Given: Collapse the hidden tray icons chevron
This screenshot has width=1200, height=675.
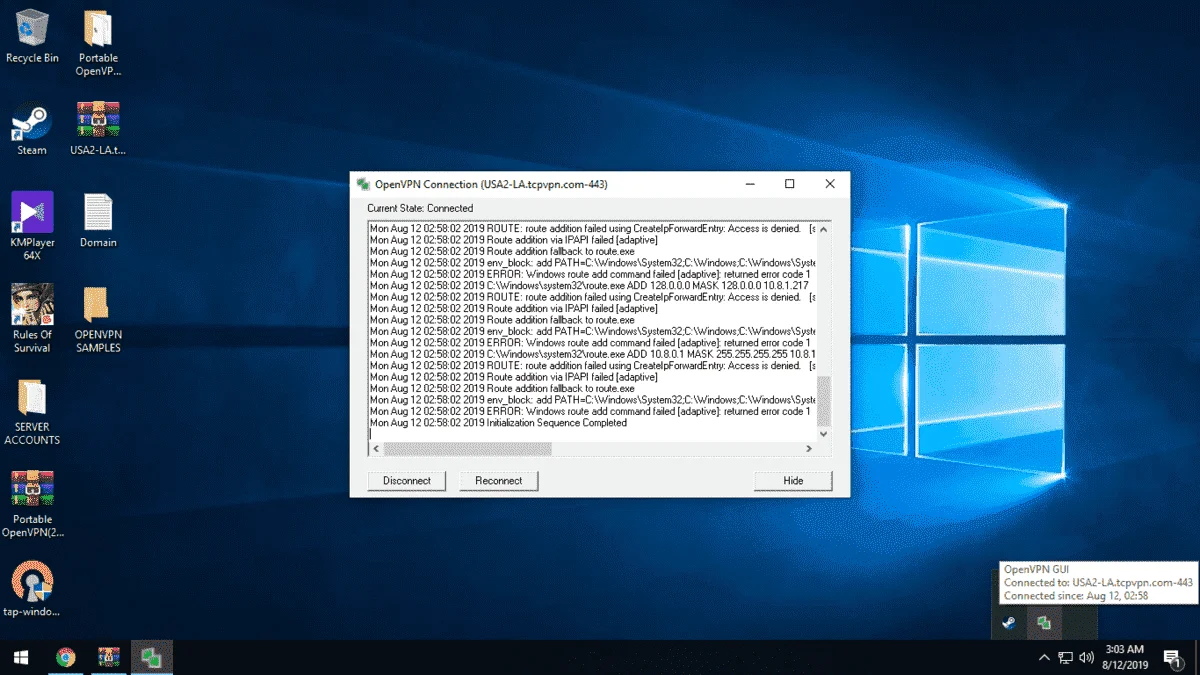Looking at the screenshot, I should pos(1044,657).
